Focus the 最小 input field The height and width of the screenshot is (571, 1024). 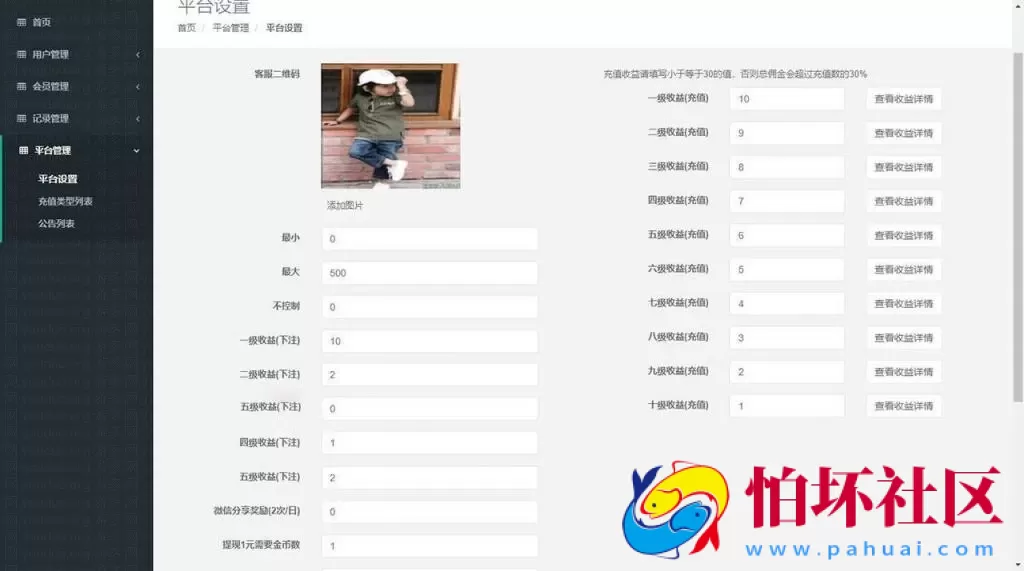click(430, 238)
